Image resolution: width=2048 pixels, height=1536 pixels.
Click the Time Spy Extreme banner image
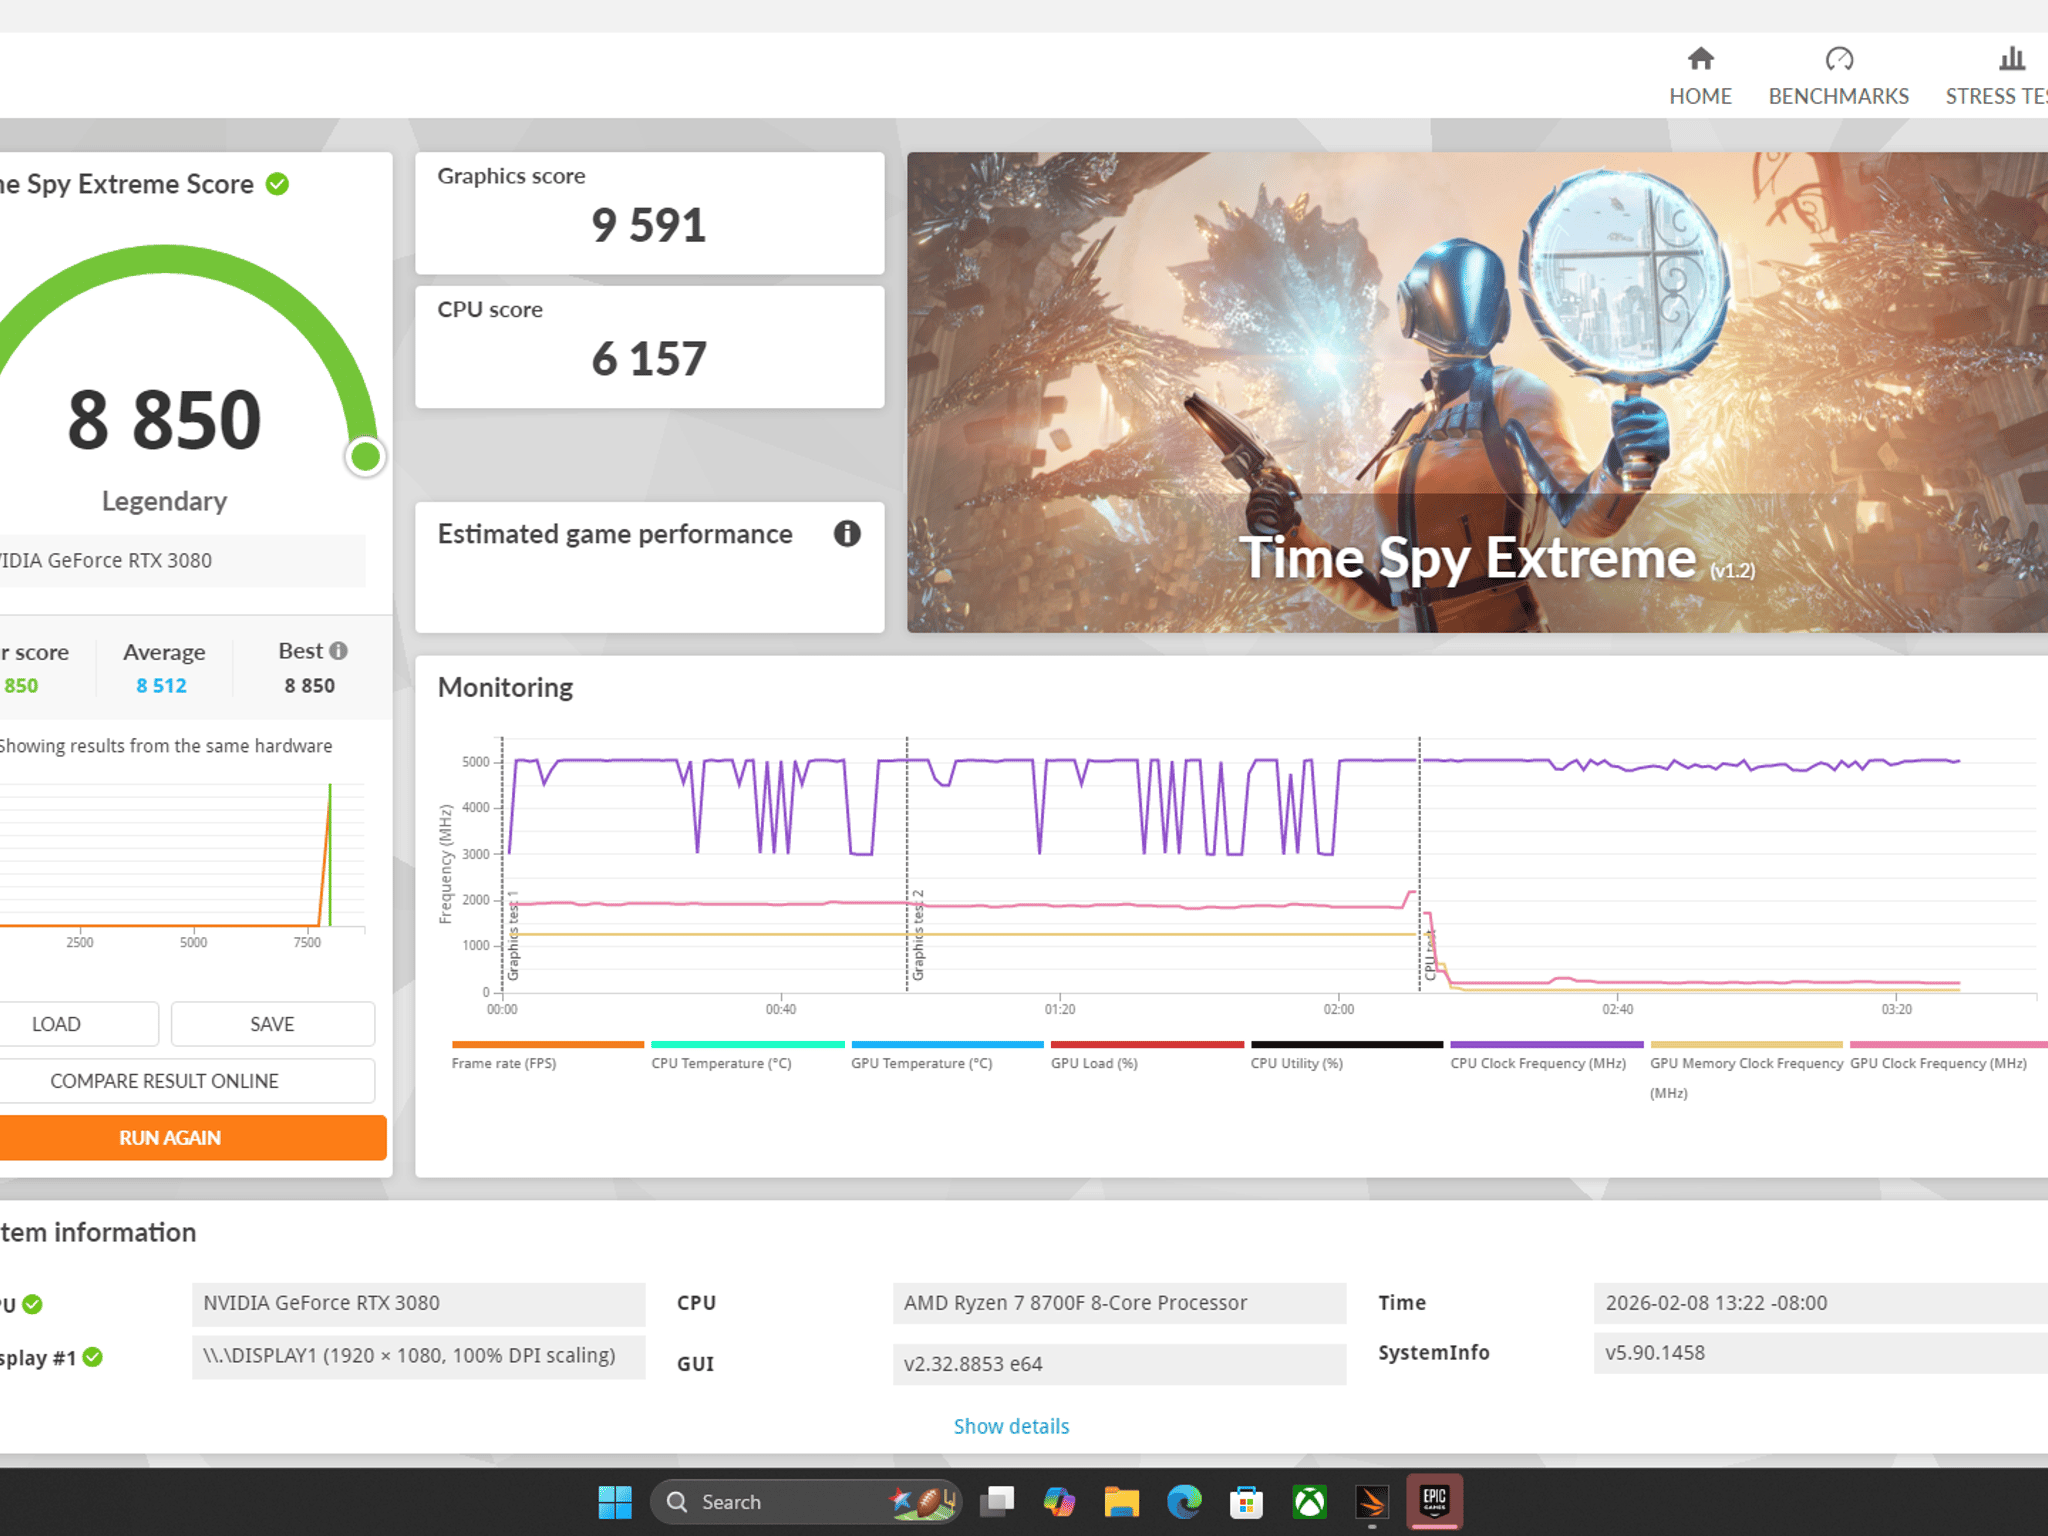[x=1477, y=392]
